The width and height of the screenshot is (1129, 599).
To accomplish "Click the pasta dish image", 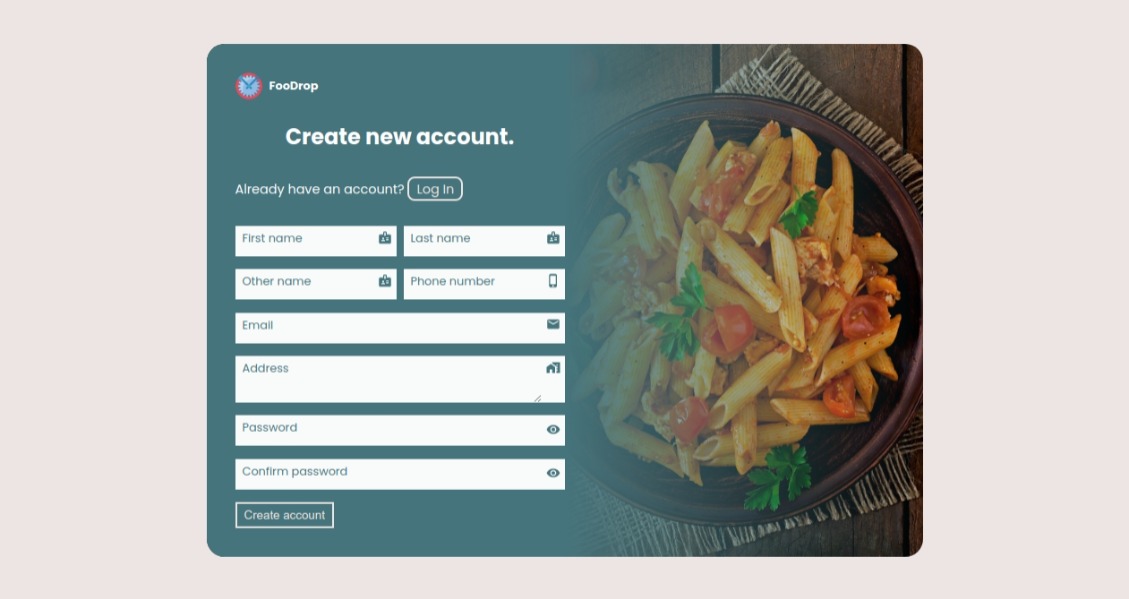I will point(747,300).
